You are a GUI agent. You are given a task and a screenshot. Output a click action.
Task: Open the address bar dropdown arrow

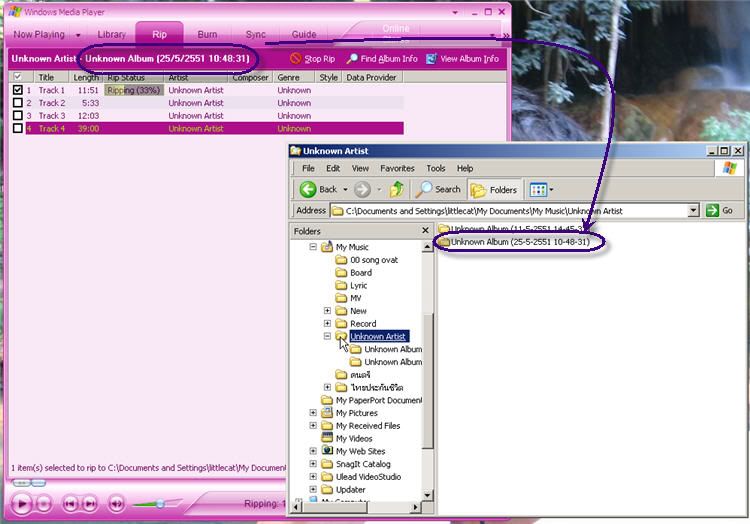[693, 211]
